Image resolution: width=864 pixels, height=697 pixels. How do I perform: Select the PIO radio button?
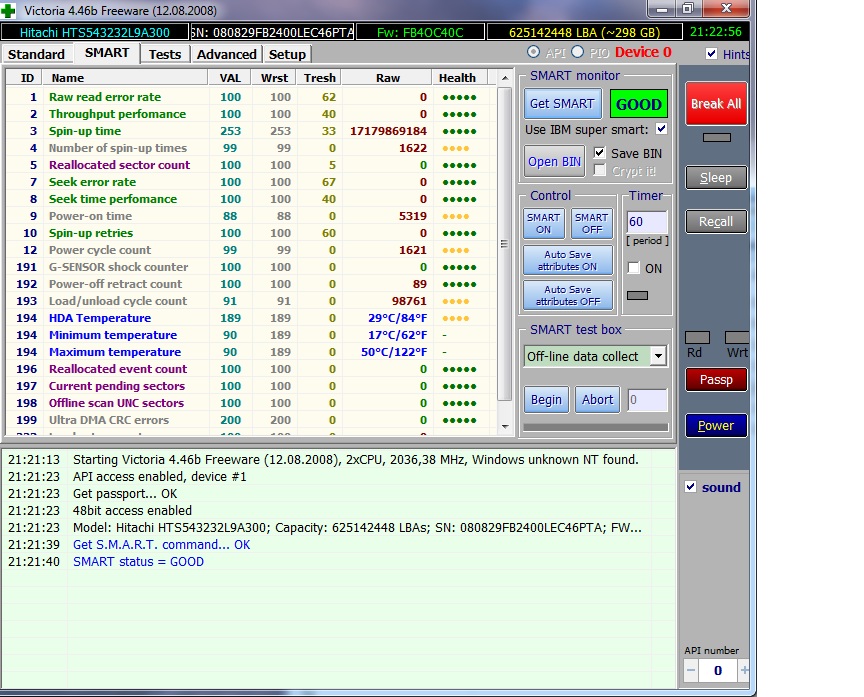coord(577,52)
